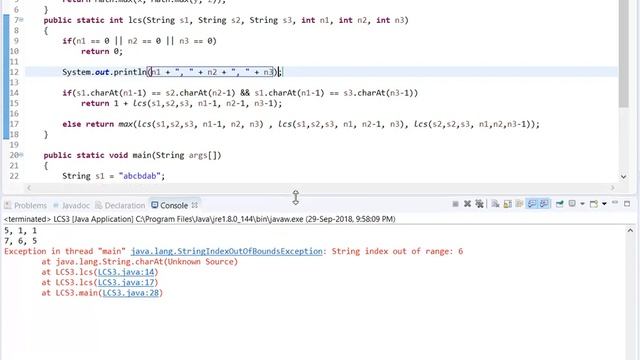Close the Console tab via its X
The image size is (640, 360).
[x=195, y=205]
